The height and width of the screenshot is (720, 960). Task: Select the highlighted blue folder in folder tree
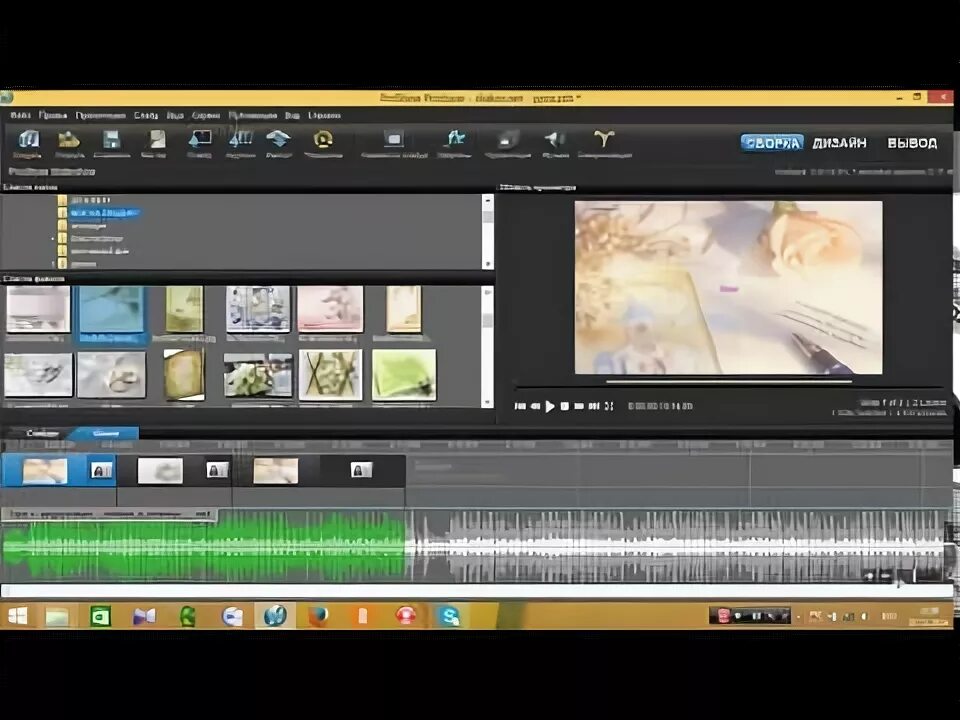(105, 213)
